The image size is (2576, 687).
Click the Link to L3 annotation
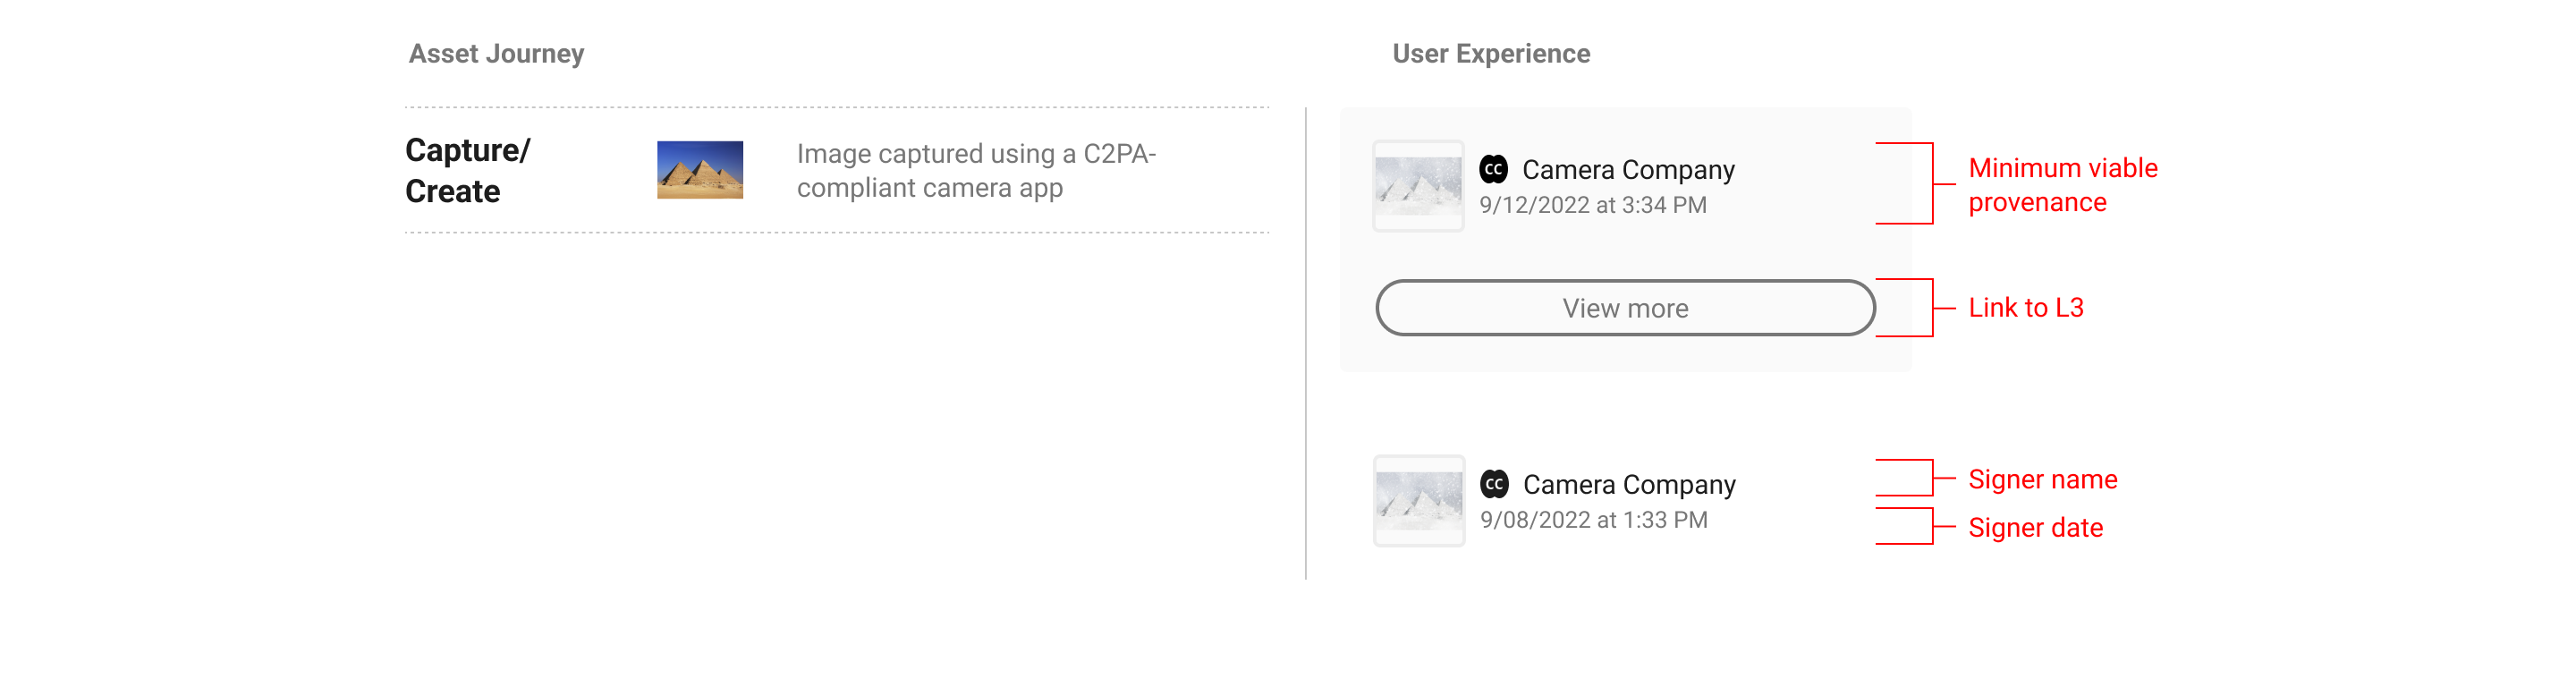click(x=2025, y=308)
